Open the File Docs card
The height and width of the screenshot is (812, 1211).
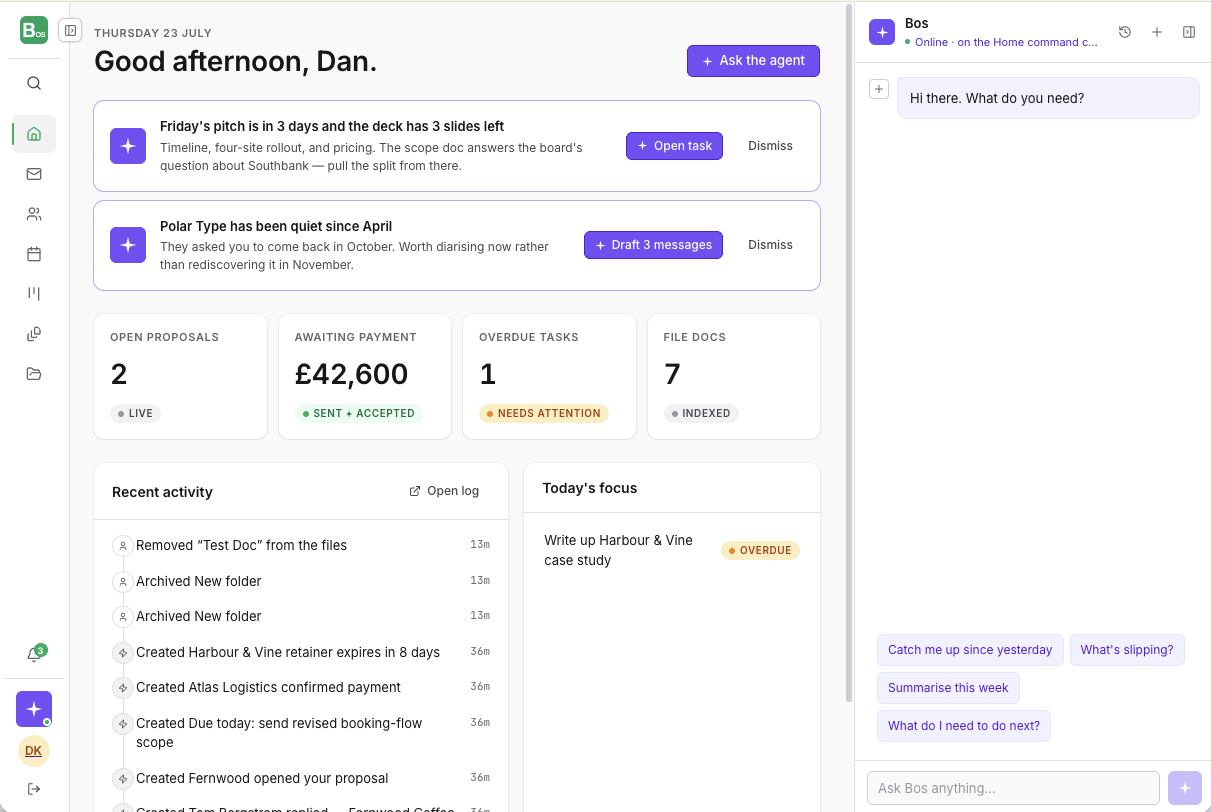(x=734, y=377)
